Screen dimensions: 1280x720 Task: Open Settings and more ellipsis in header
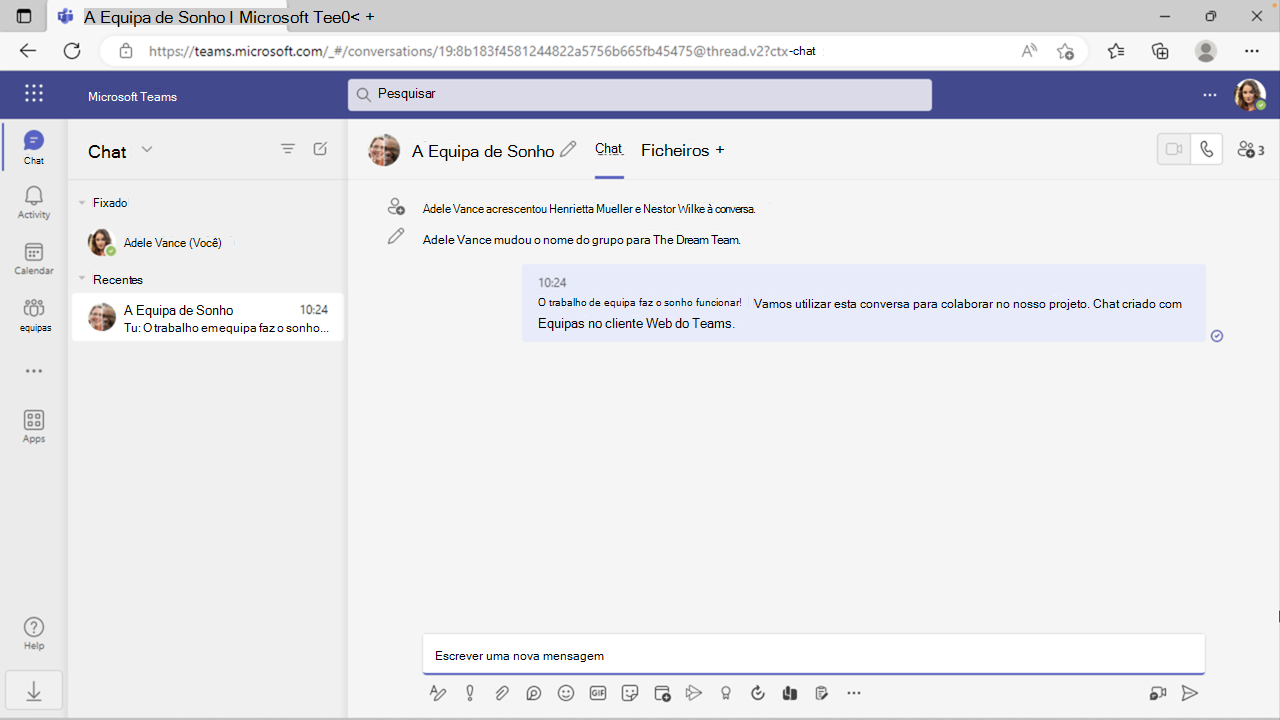click(1210, 95)
